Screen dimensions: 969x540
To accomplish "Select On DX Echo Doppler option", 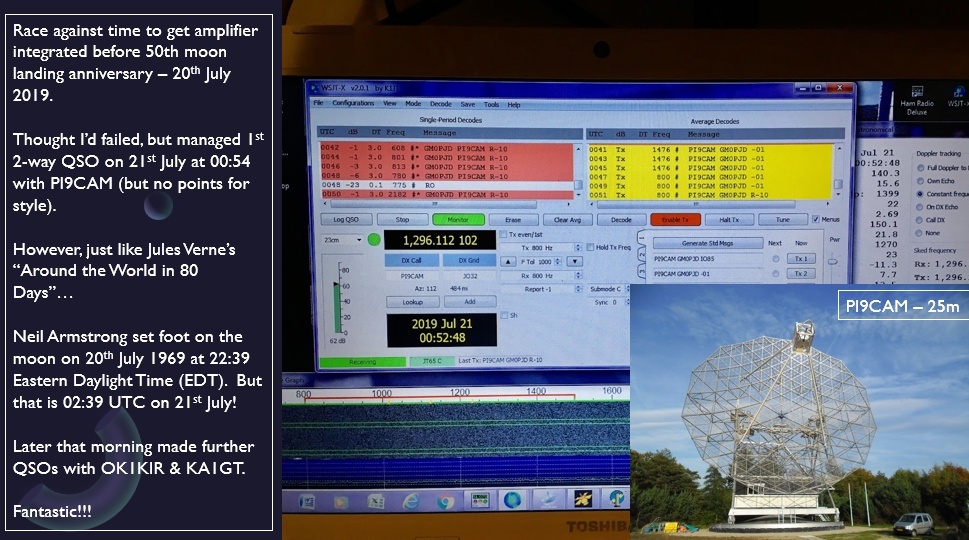I will (920, 207).
